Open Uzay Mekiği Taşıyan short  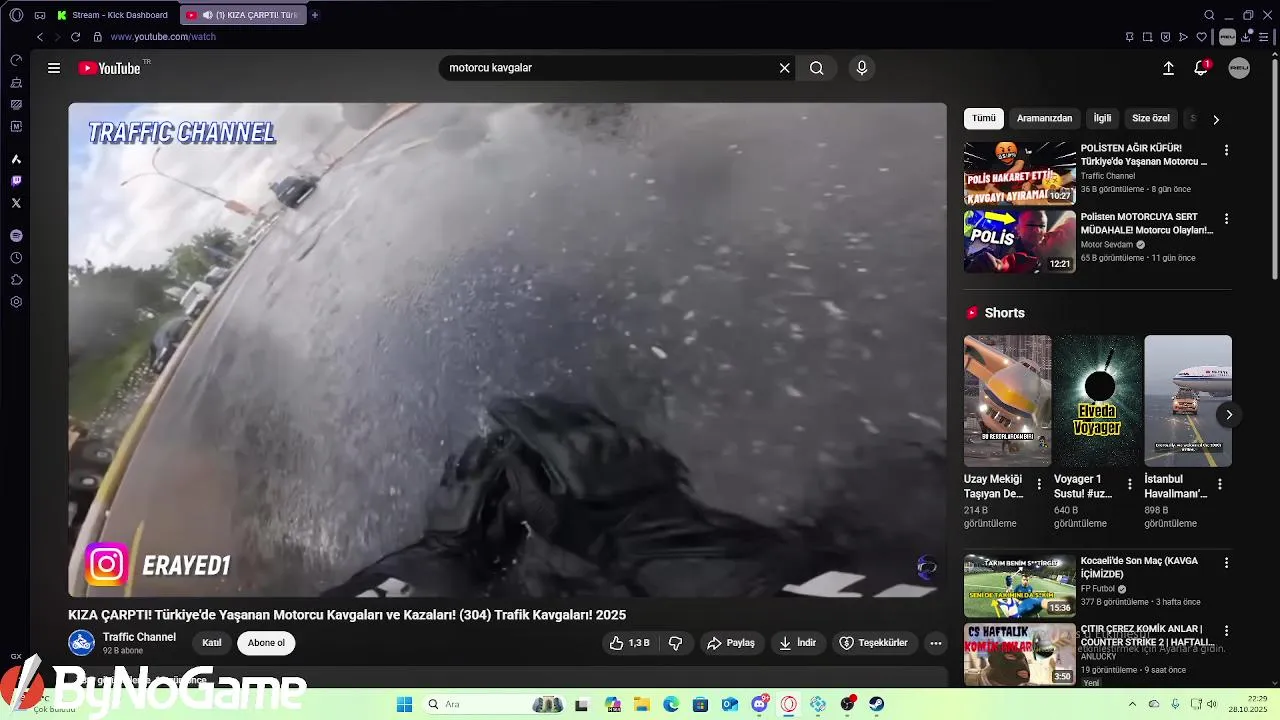(1007, 400)
